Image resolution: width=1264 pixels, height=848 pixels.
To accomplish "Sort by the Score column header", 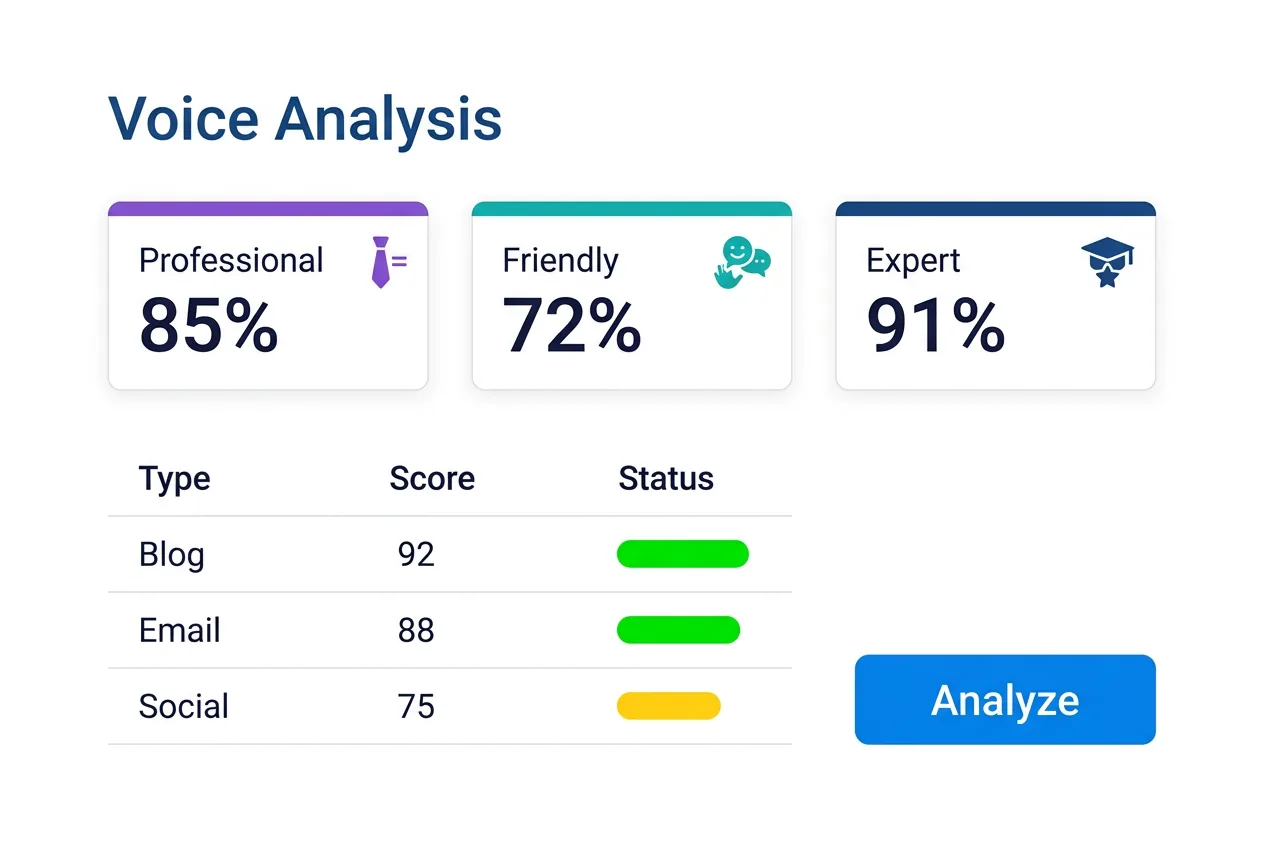I will (x=432, y=479).
